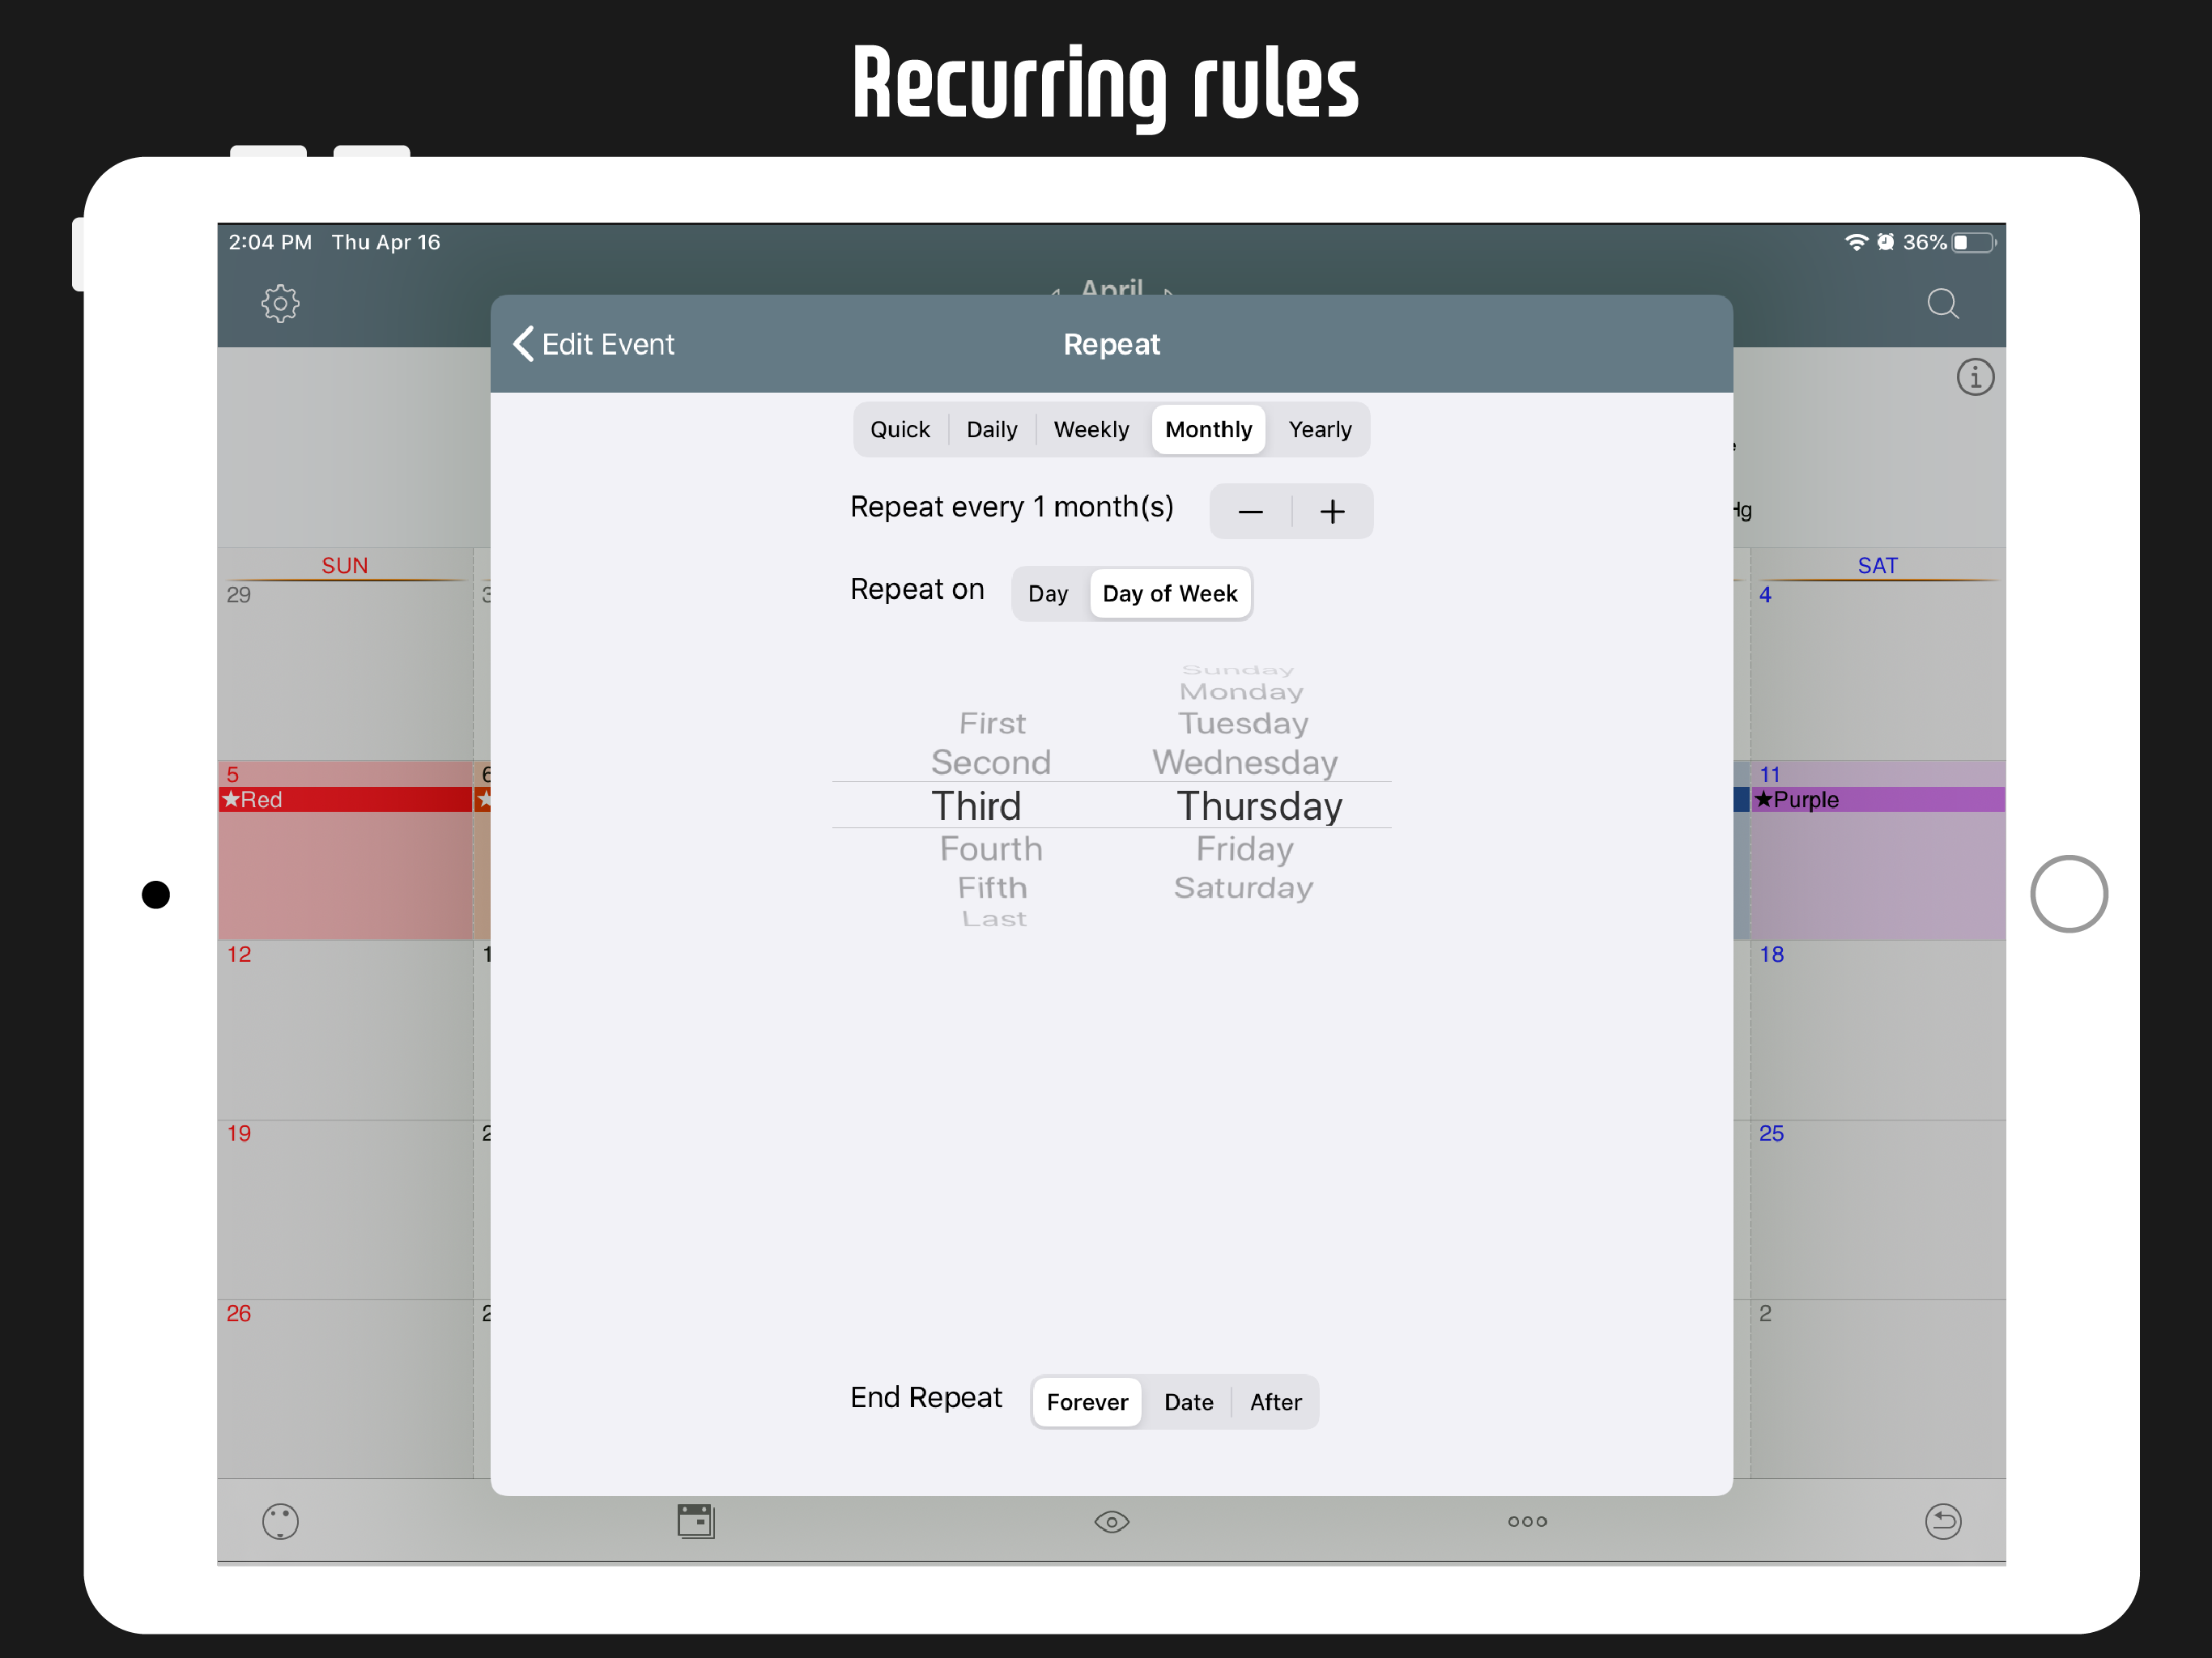
Task: Tap the search magnifier icon
Action: 1942,303
